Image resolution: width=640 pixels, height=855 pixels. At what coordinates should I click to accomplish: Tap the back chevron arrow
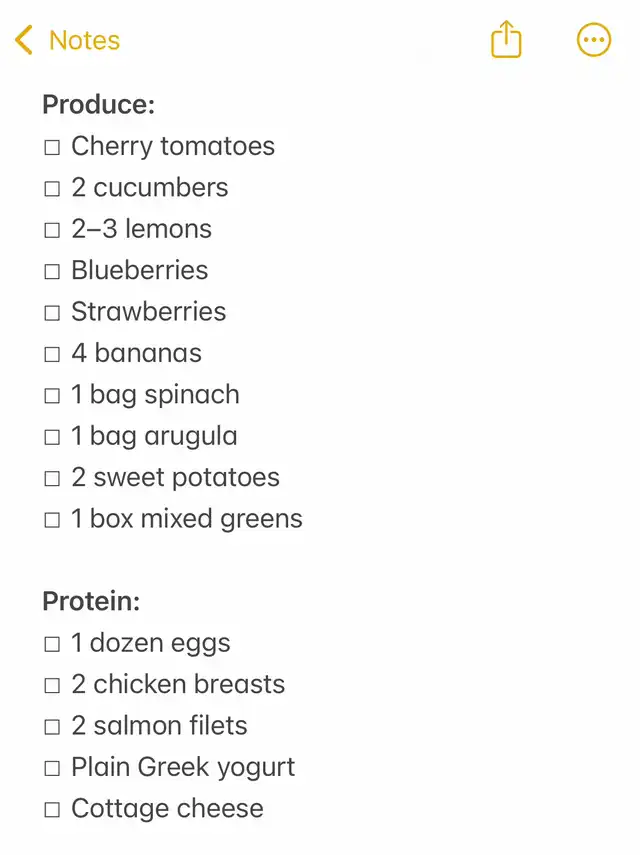point(23,40)
